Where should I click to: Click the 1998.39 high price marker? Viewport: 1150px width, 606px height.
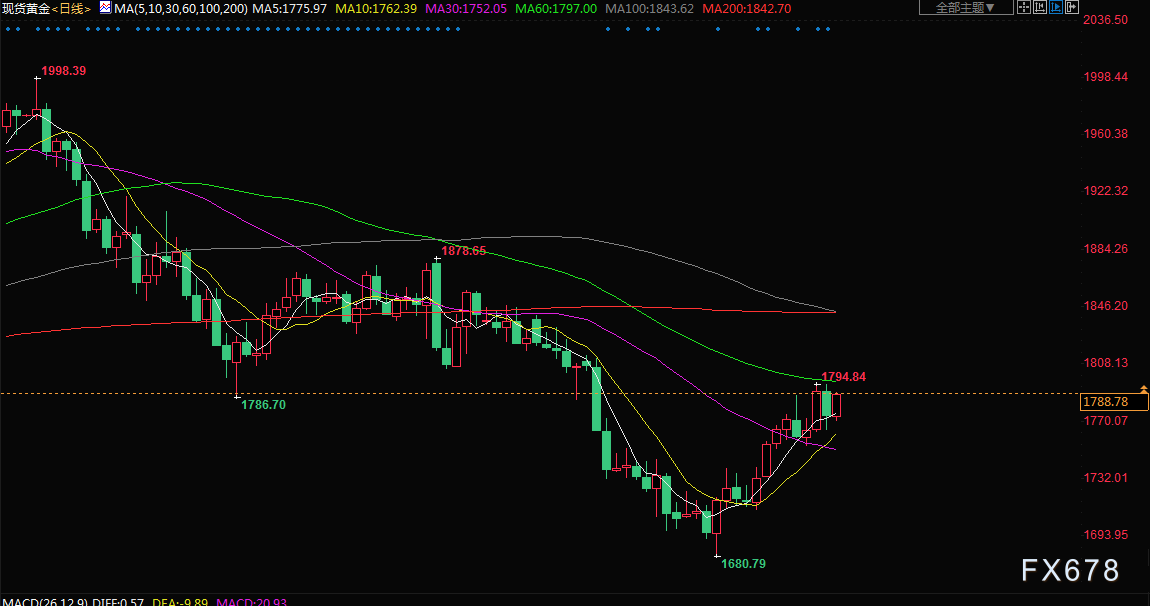(63, 71)
